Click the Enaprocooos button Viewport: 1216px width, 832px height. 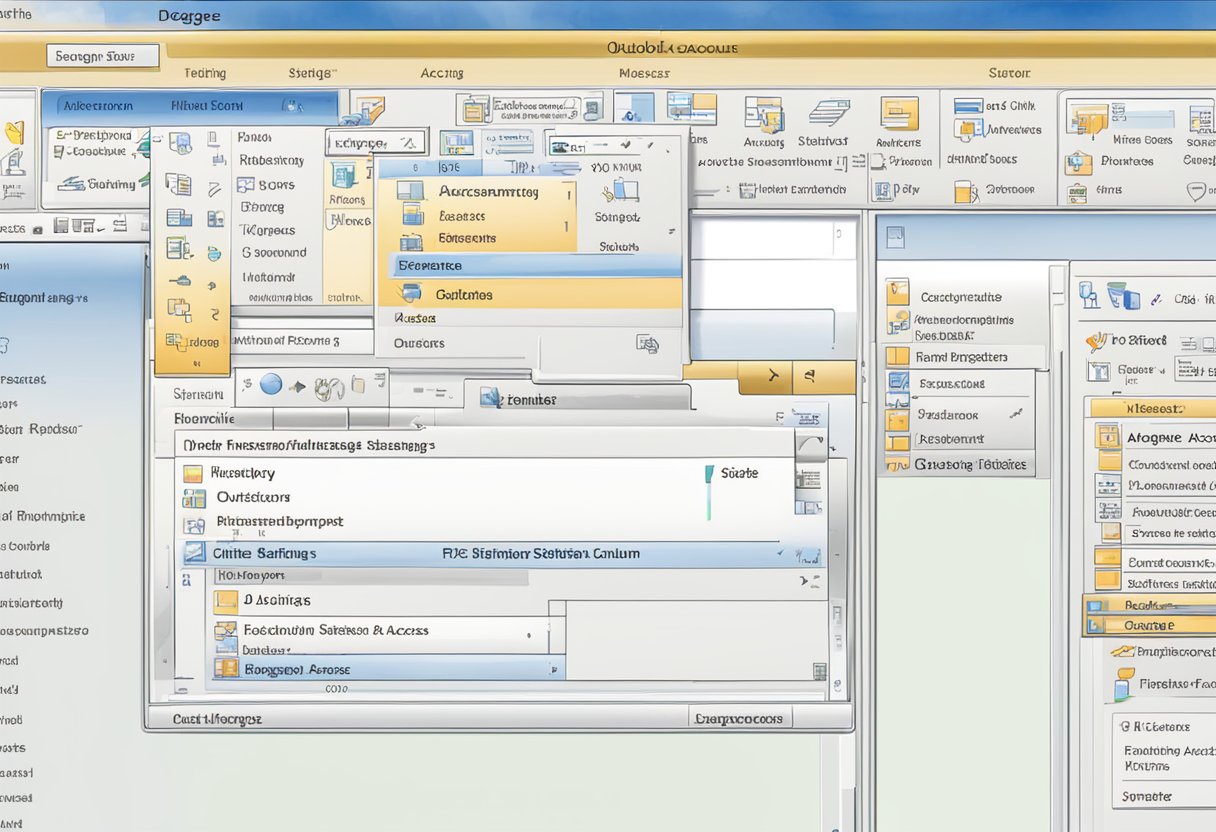click(741, 718)
